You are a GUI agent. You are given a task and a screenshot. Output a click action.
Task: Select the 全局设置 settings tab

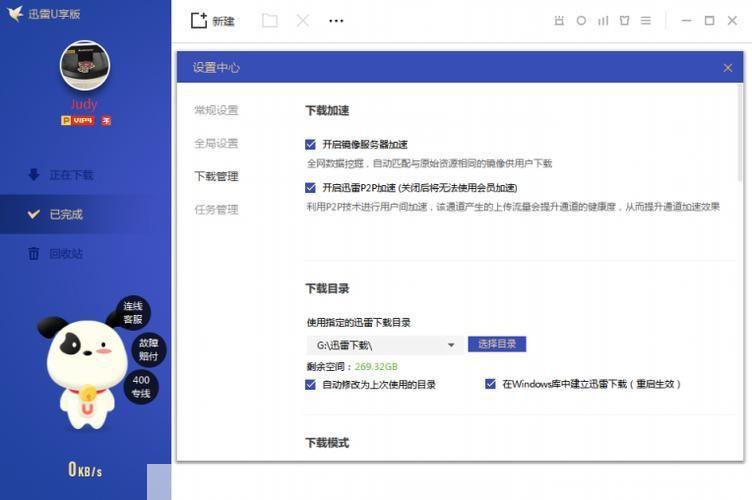(x=216, y=143)
